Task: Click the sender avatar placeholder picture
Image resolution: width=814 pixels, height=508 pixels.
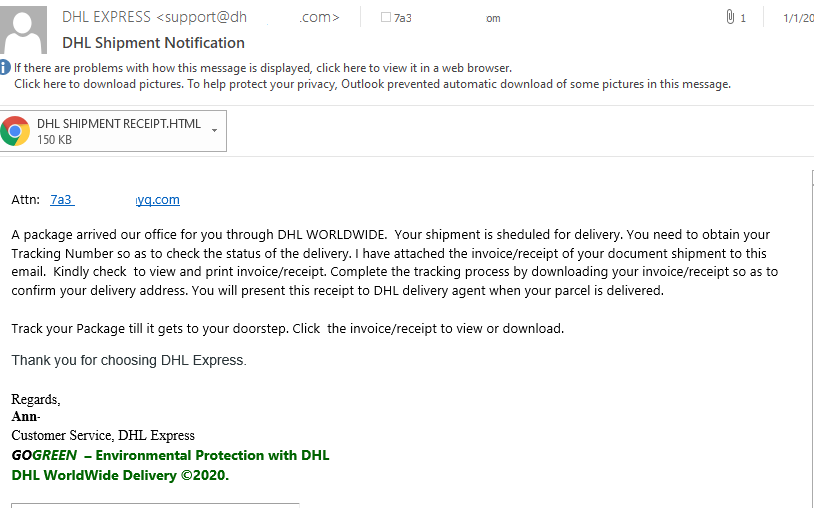Action: click(x=23, y=30)
